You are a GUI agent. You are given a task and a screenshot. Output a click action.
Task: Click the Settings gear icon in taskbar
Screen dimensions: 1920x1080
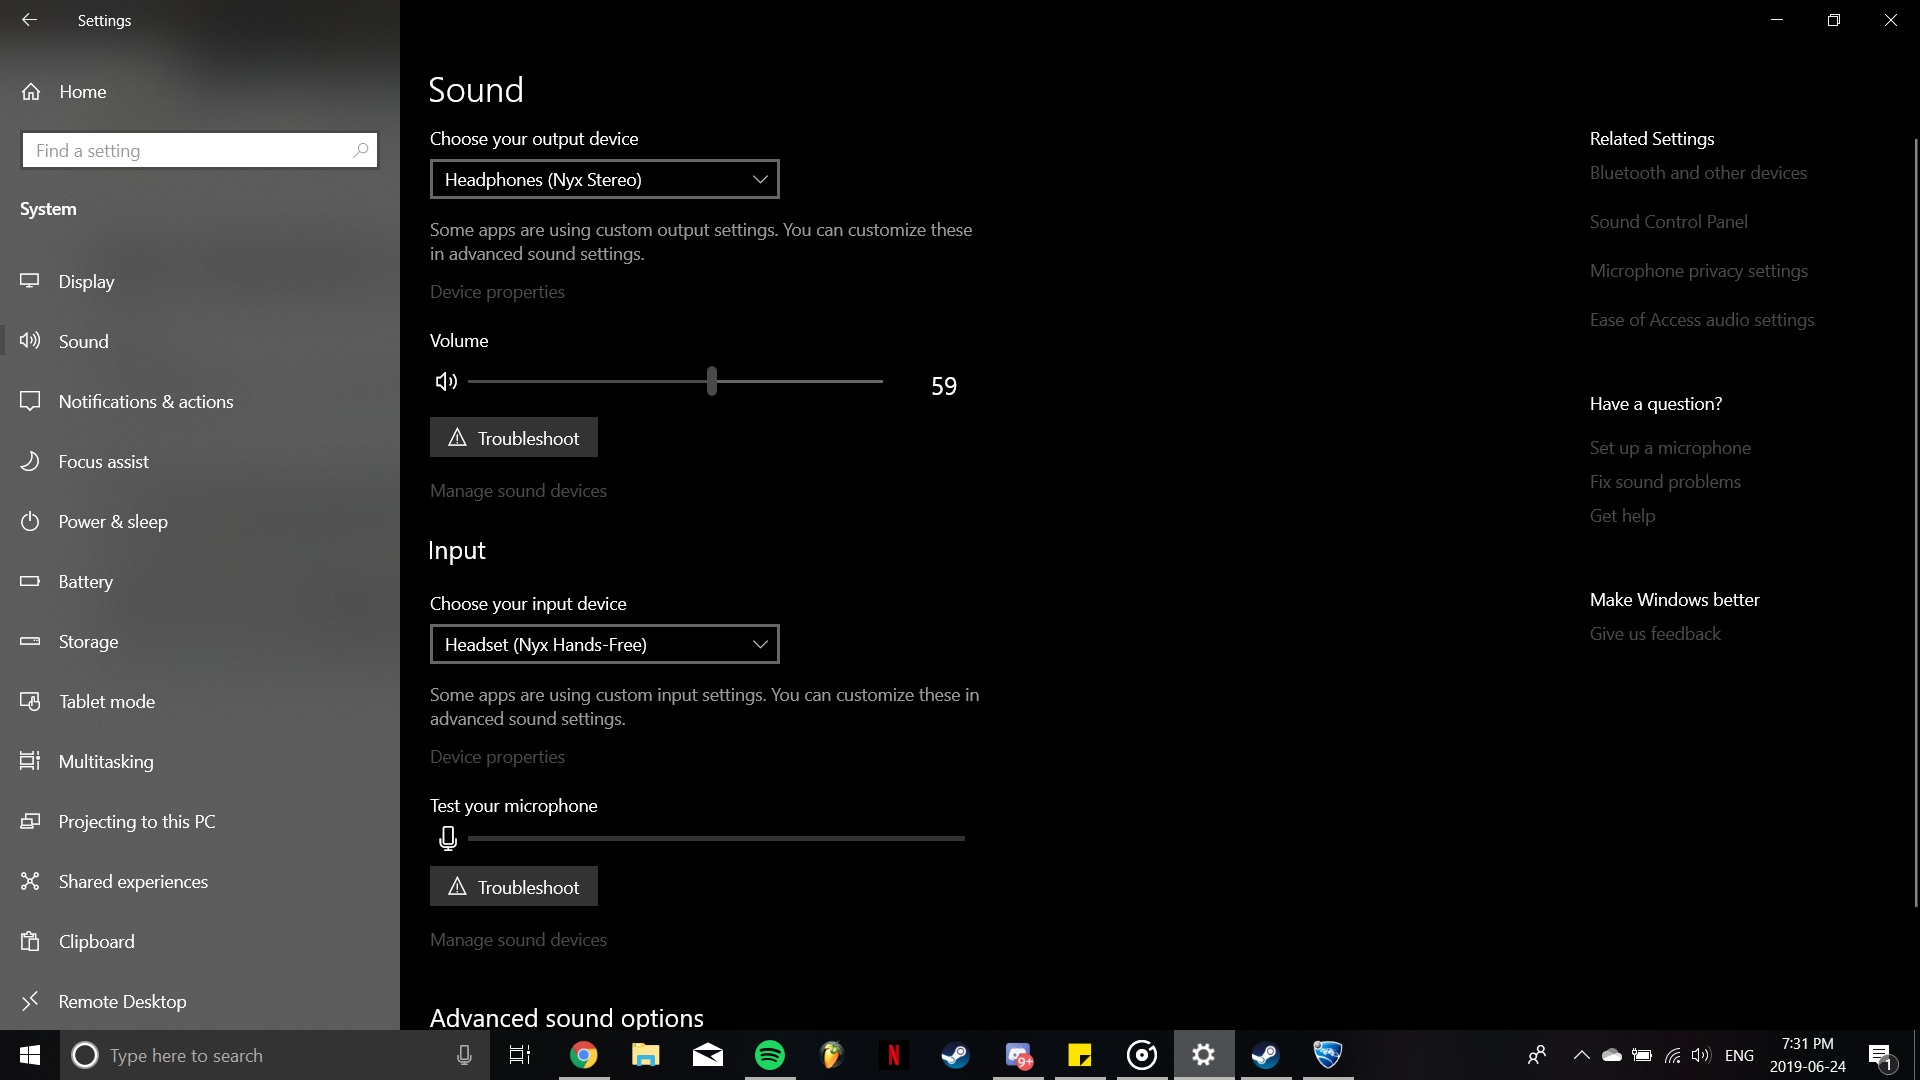(1201, 1054)
